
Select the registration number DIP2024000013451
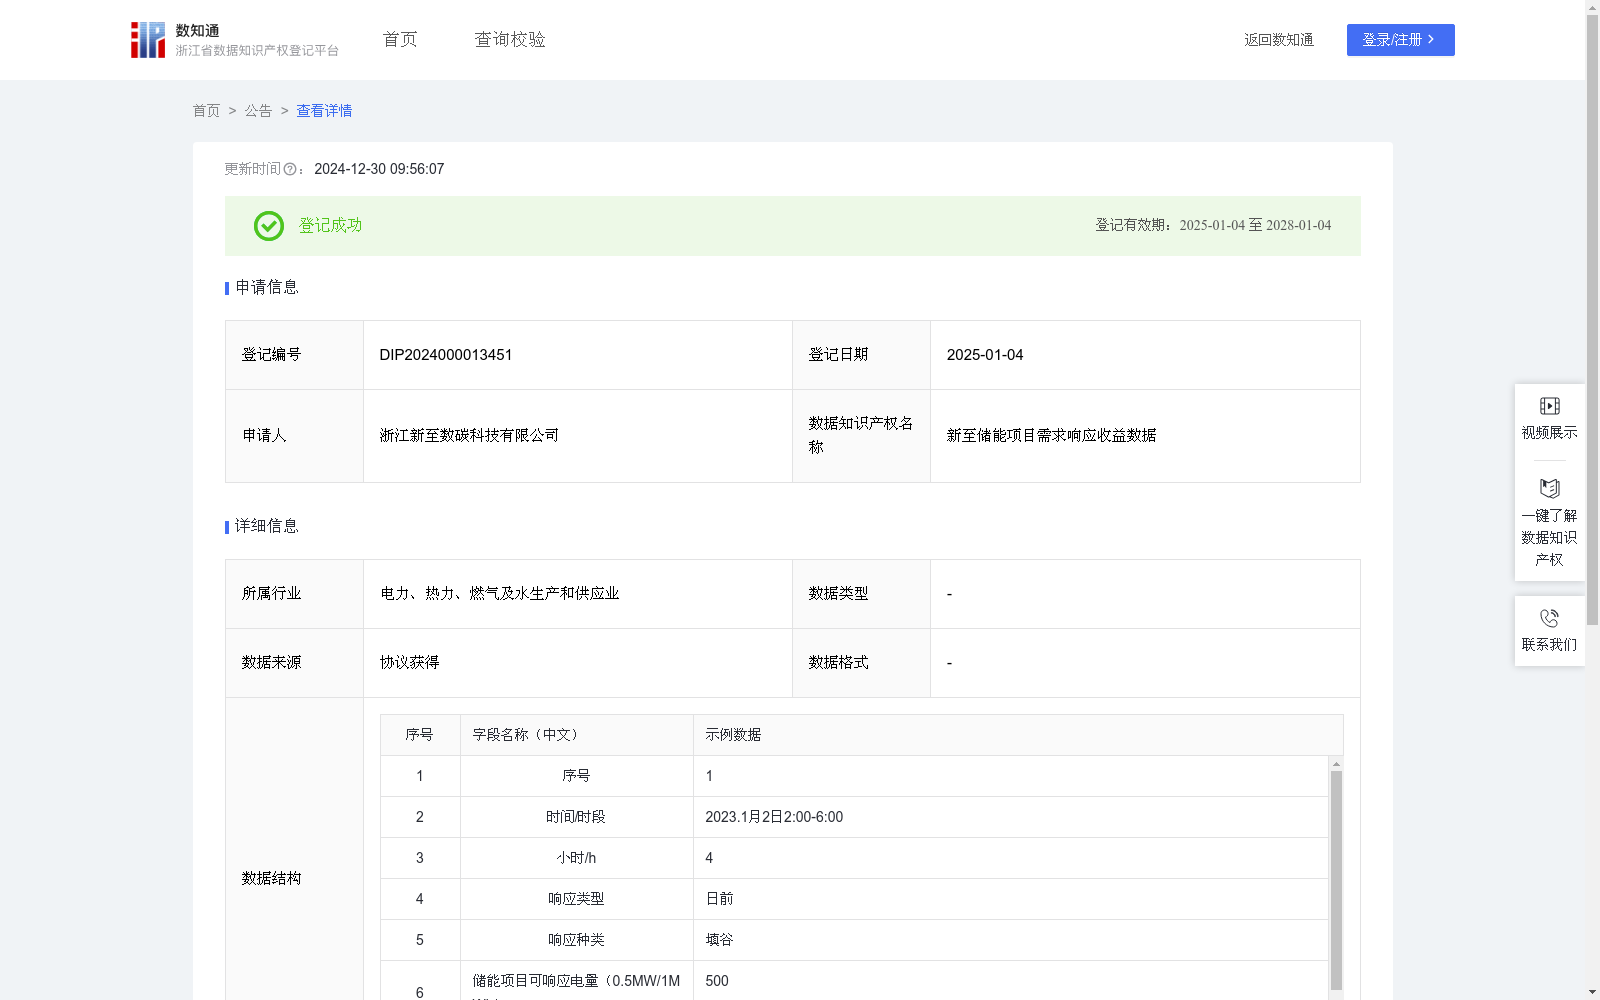pos(445,354)
